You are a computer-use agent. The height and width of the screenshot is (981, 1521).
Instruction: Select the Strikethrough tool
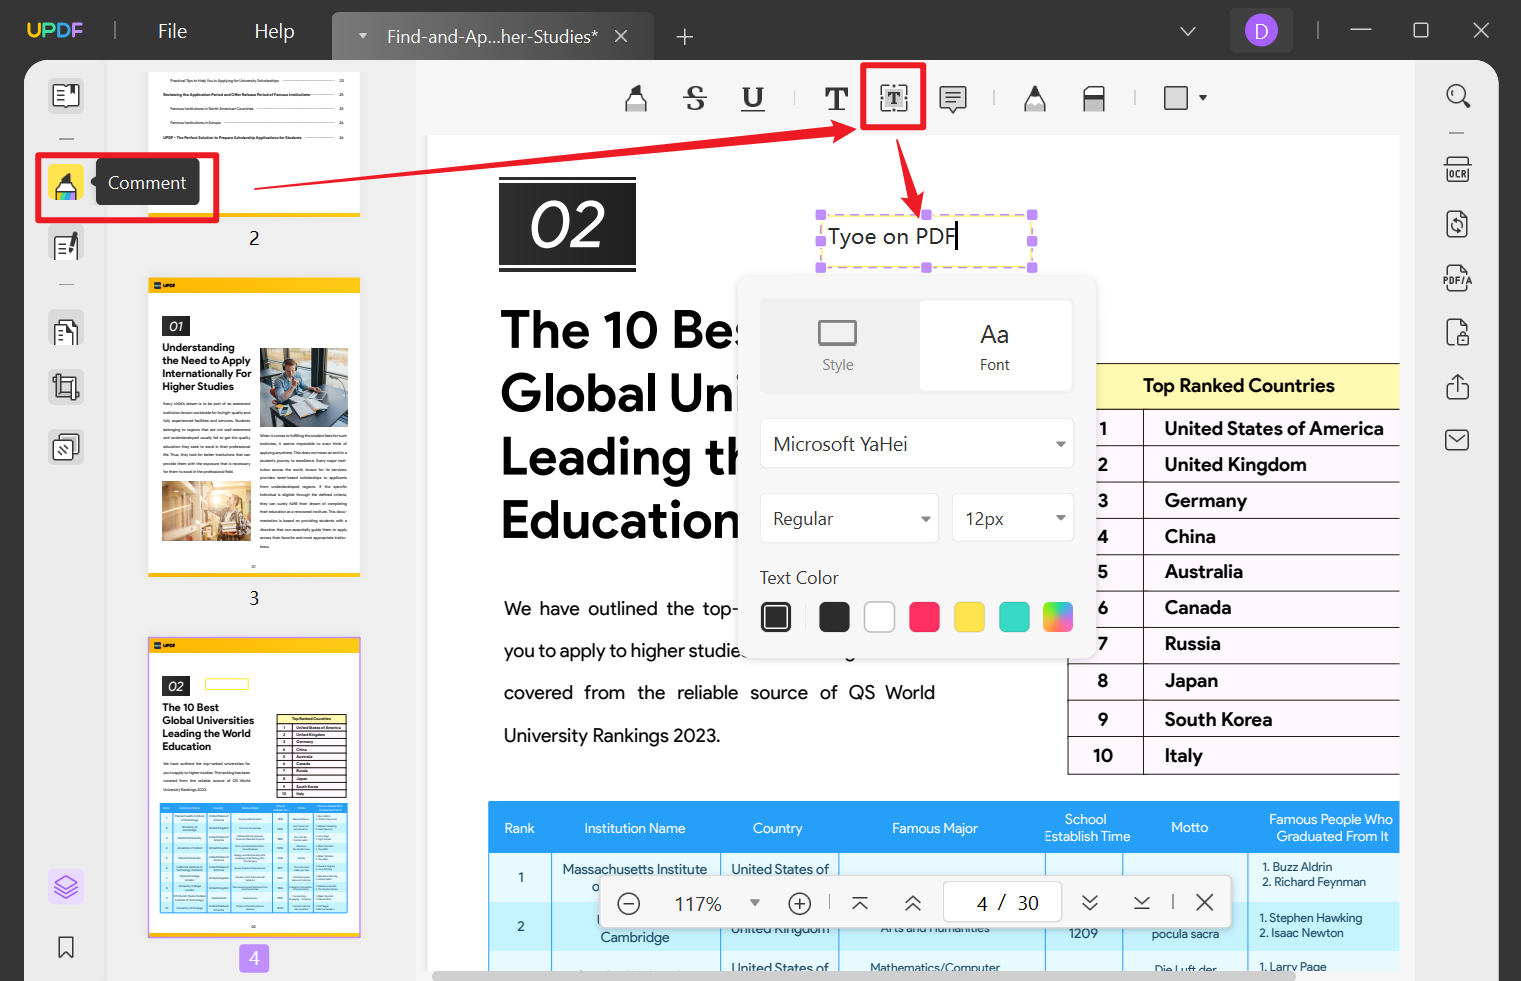click(695, 98)
